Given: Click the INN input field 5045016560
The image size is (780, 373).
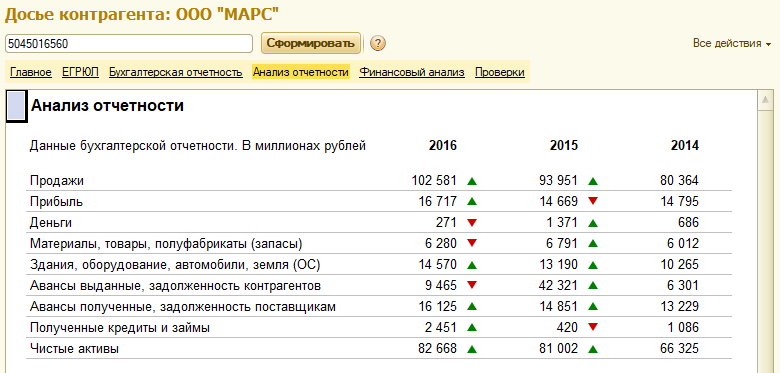Looking at the screenshot, I should tap(129, 44).
